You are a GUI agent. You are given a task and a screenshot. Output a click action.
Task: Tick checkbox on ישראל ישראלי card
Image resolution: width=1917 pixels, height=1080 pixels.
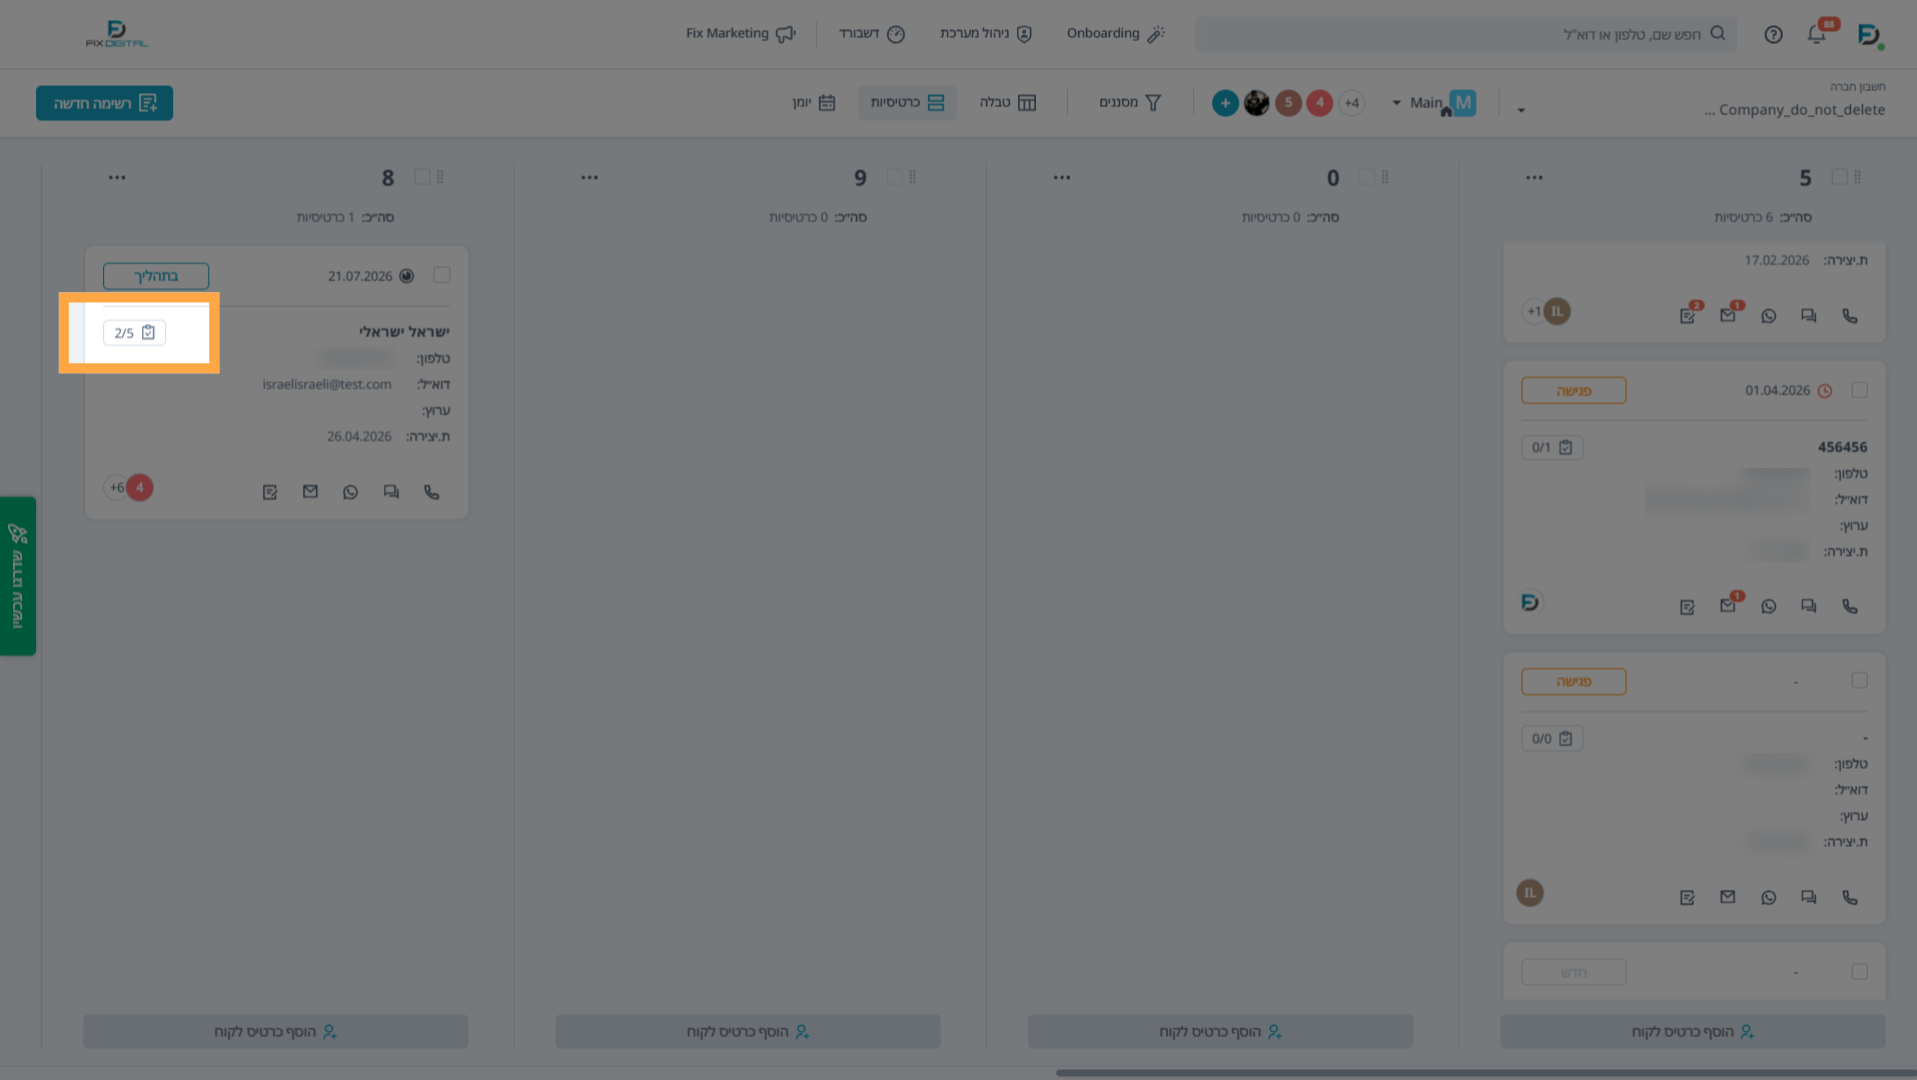click(x=442, y=275)
